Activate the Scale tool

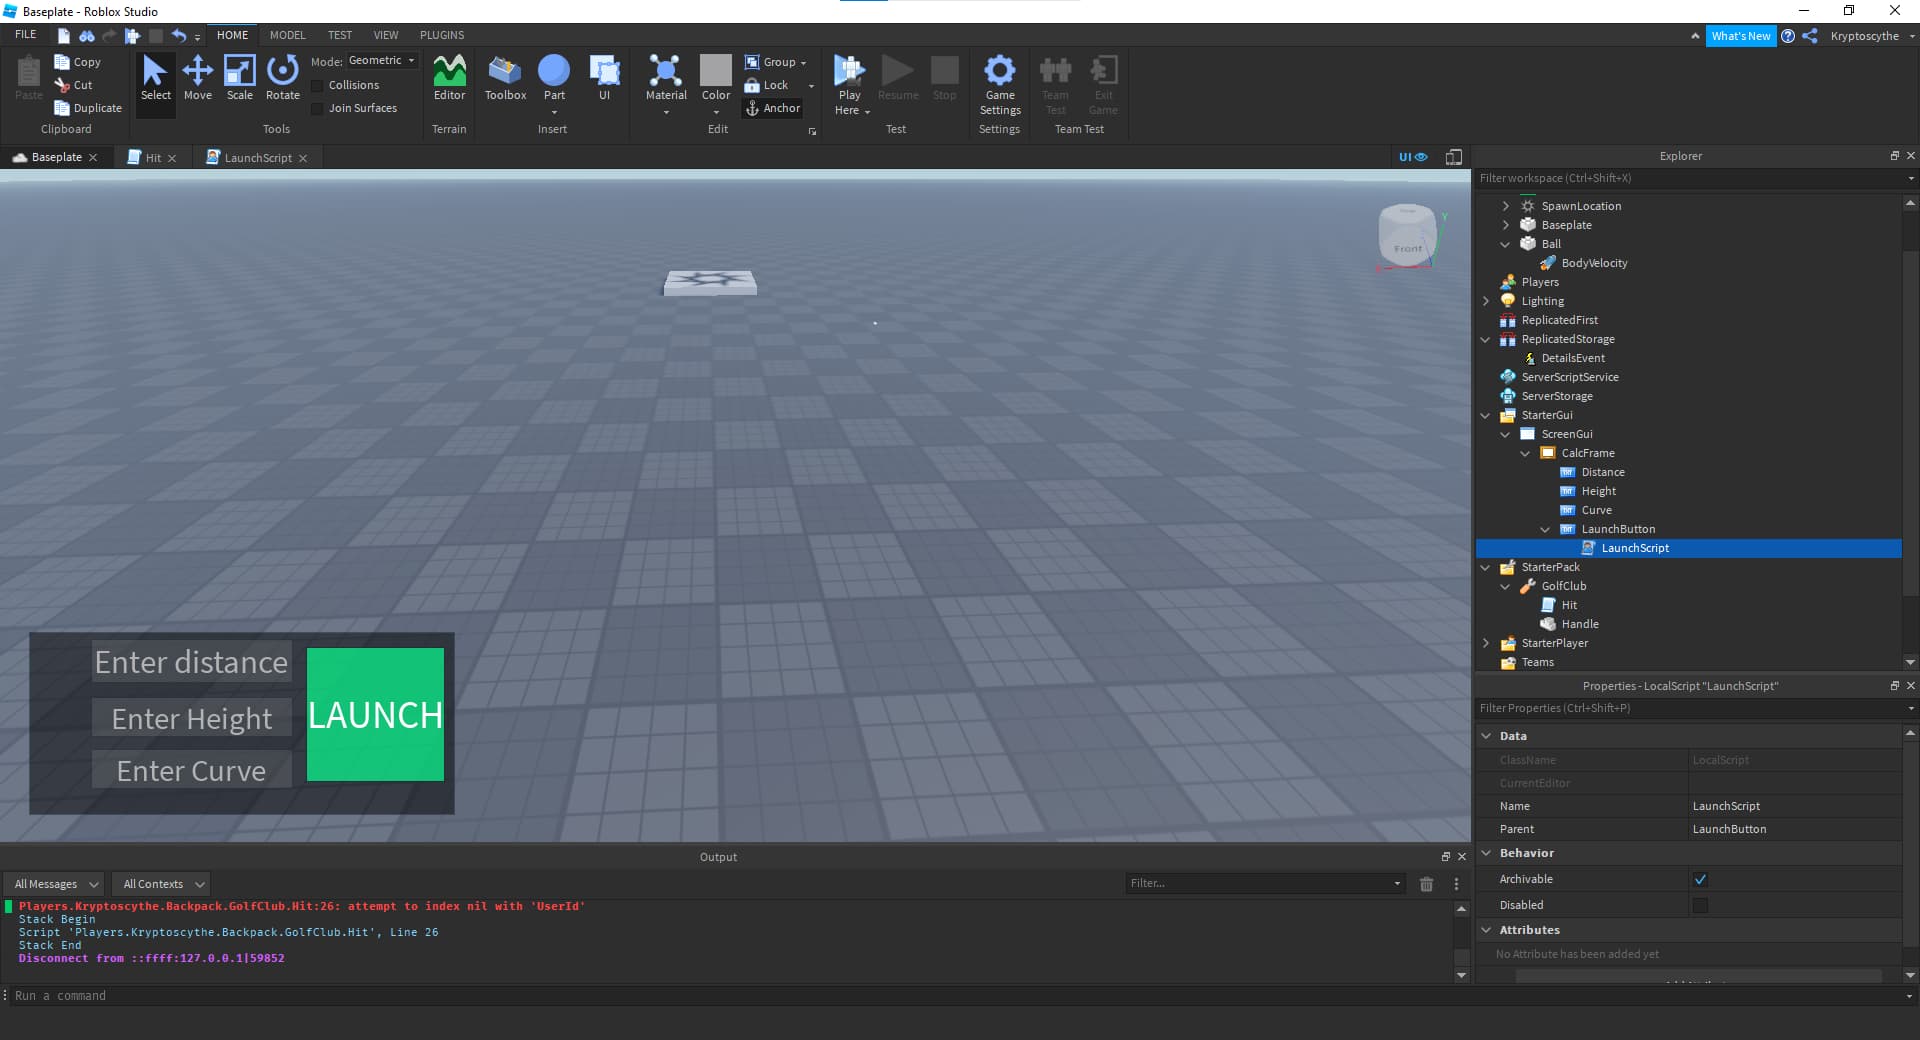(240, 78)
